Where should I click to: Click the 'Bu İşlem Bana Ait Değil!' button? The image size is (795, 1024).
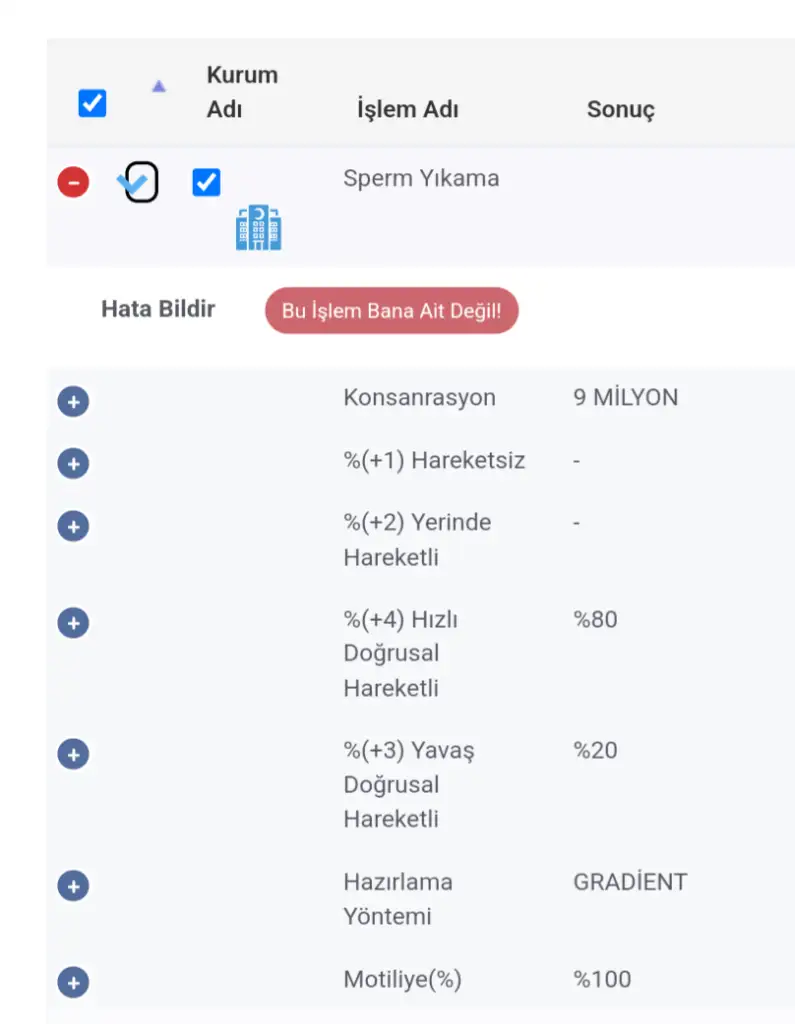click(x=391, y=310)
